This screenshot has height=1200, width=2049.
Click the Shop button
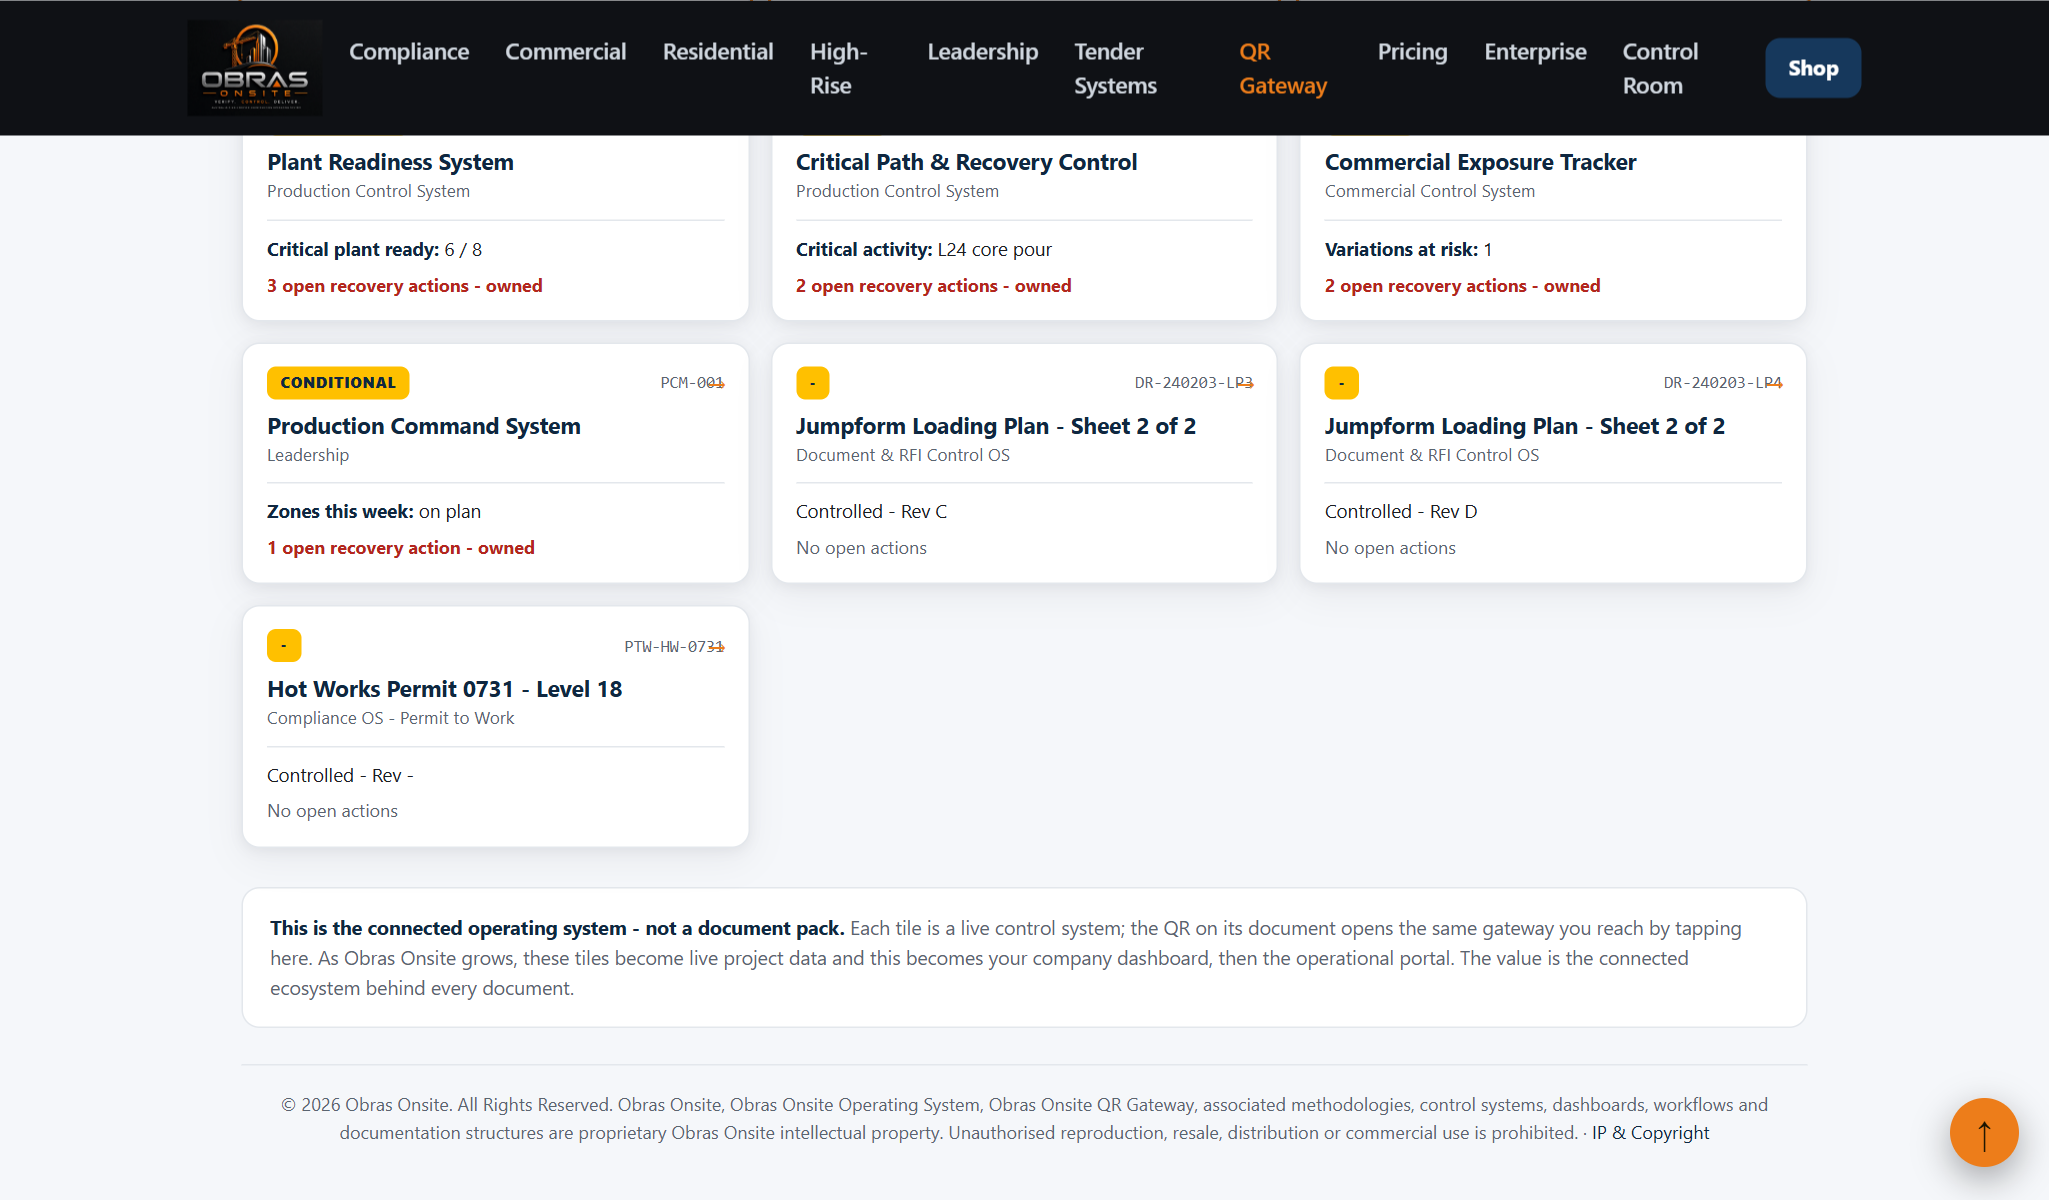1813,68
